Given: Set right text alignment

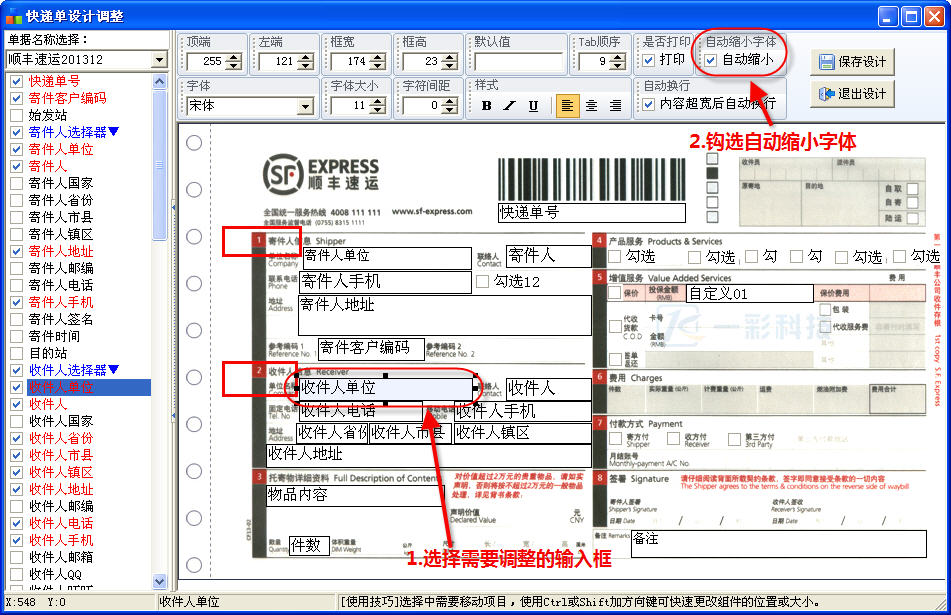Looking at the screenshot, I should click(x=615, y=106).
